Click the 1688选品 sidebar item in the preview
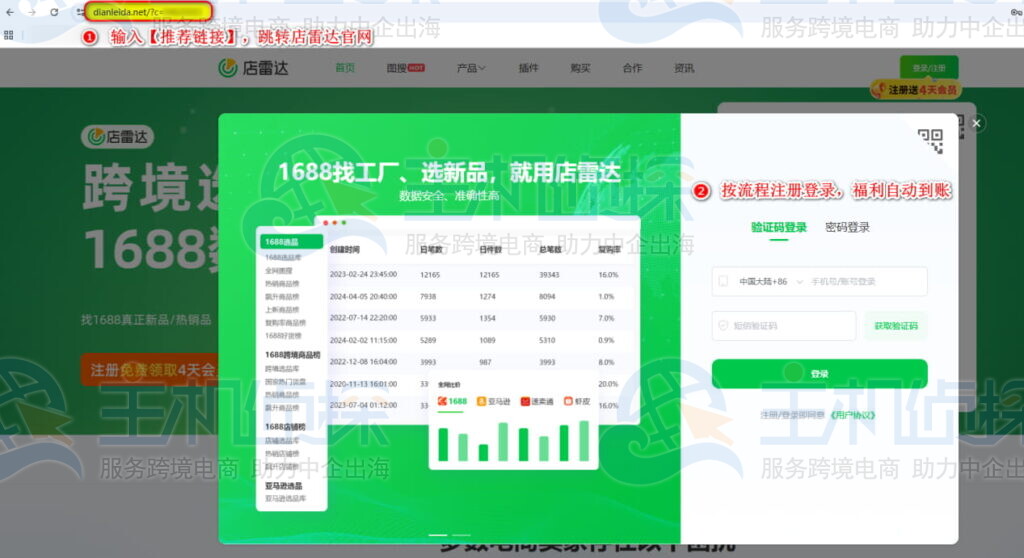 tap(291, 242)
